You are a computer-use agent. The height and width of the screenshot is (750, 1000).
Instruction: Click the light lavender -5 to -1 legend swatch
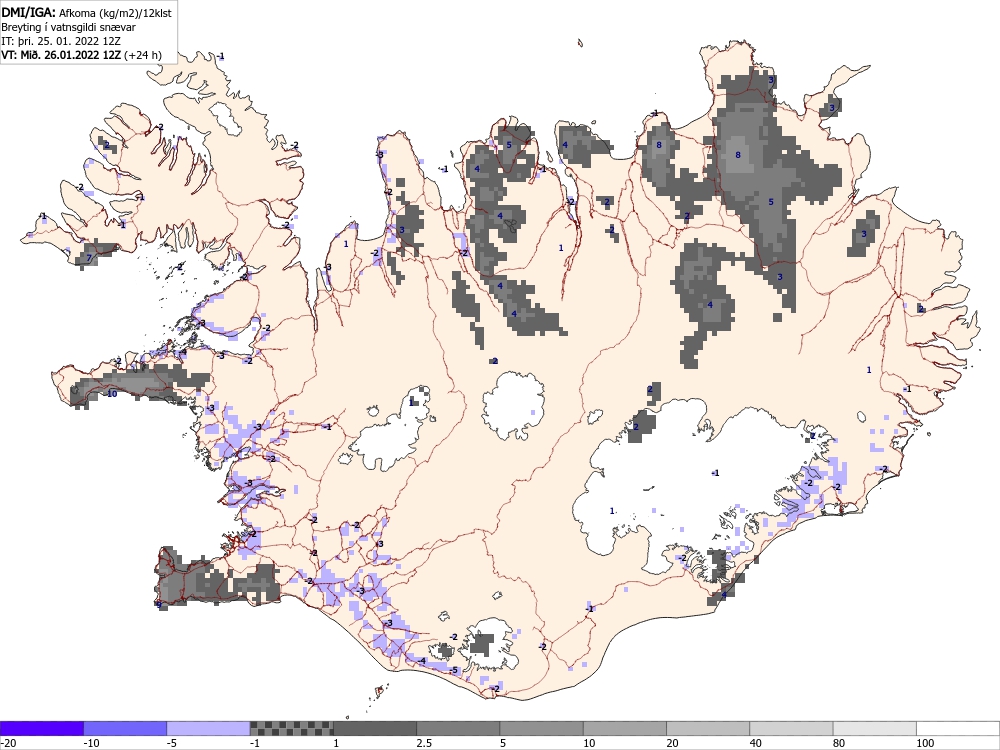208,728
